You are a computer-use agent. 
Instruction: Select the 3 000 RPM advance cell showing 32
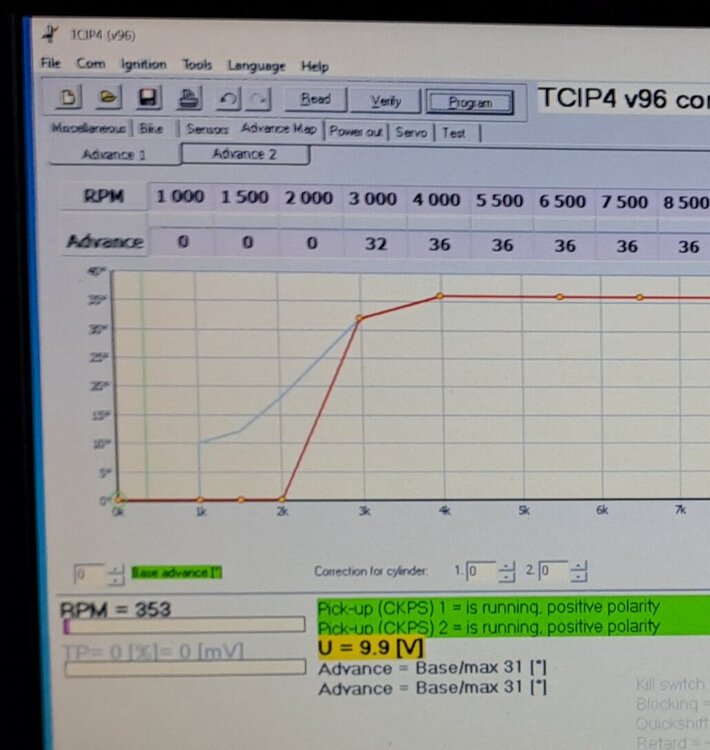[375, 244]
